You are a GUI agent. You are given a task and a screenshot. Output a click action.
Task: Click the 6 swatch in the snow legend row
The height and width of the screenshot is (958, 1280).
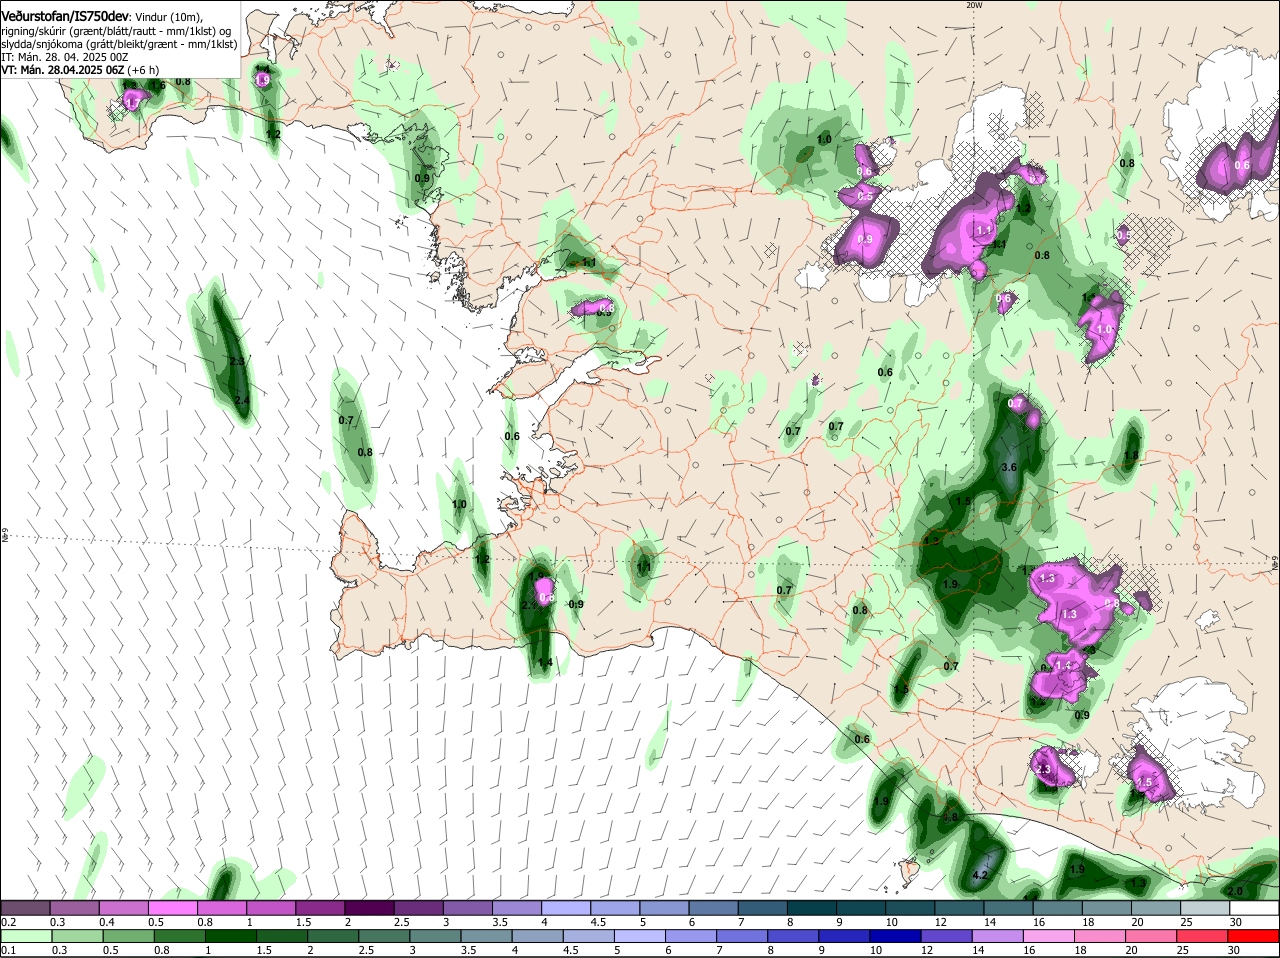pos(712,908)
